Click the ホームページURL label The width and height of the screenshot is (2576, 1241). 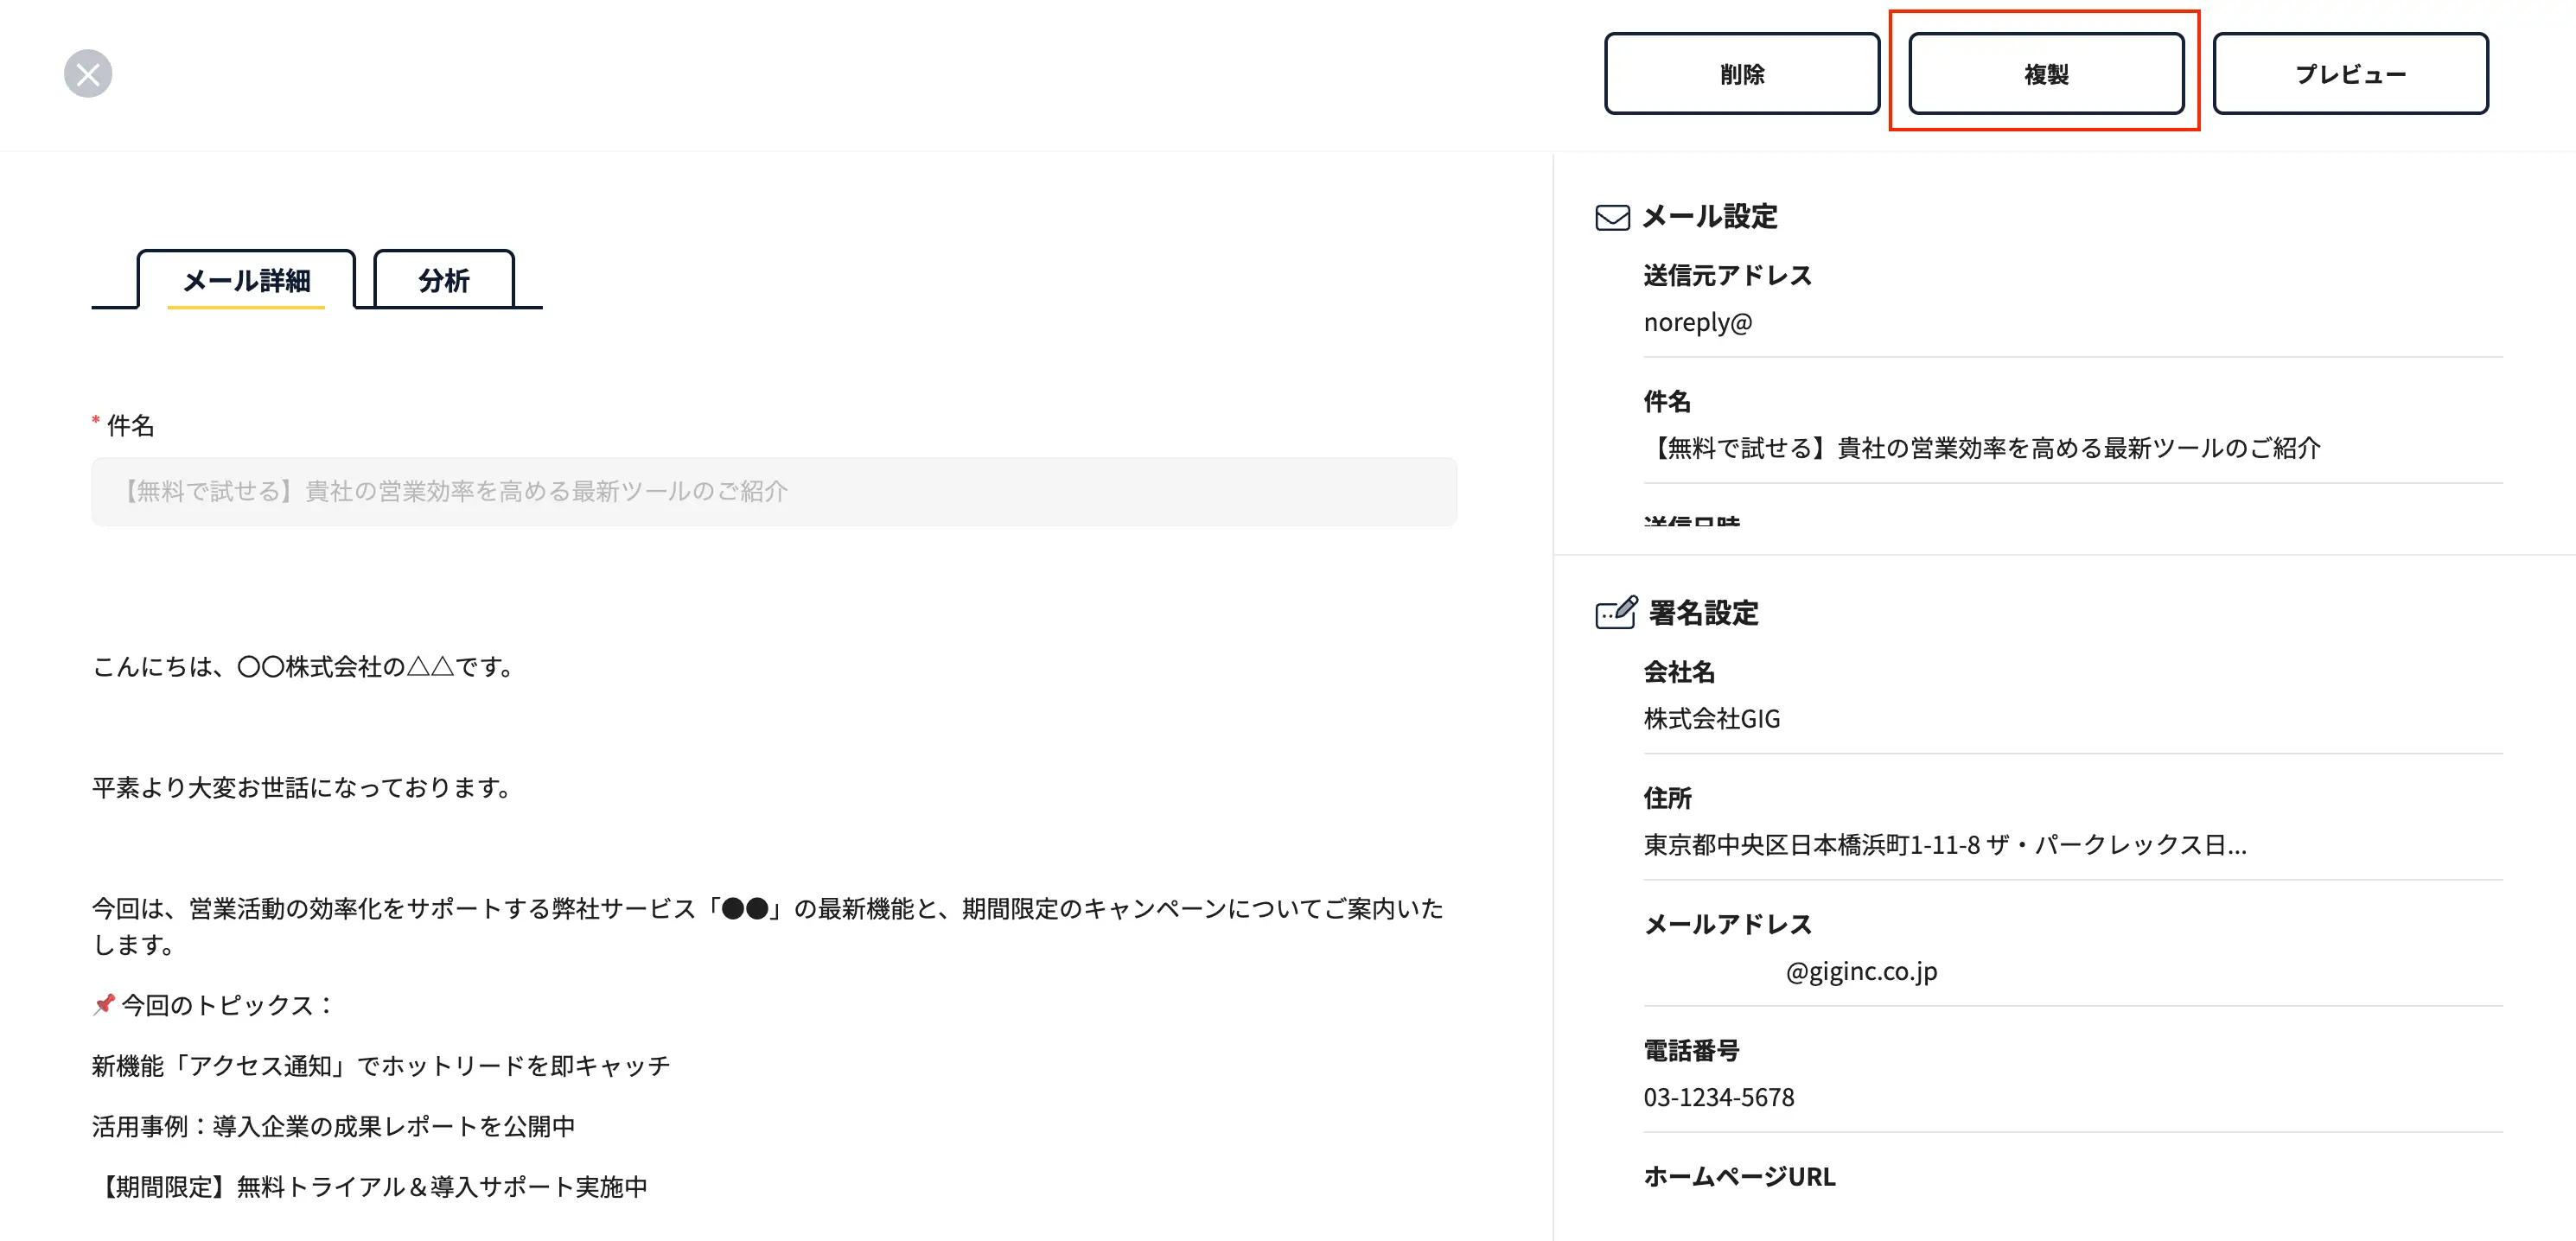tap(1739, 1177)
